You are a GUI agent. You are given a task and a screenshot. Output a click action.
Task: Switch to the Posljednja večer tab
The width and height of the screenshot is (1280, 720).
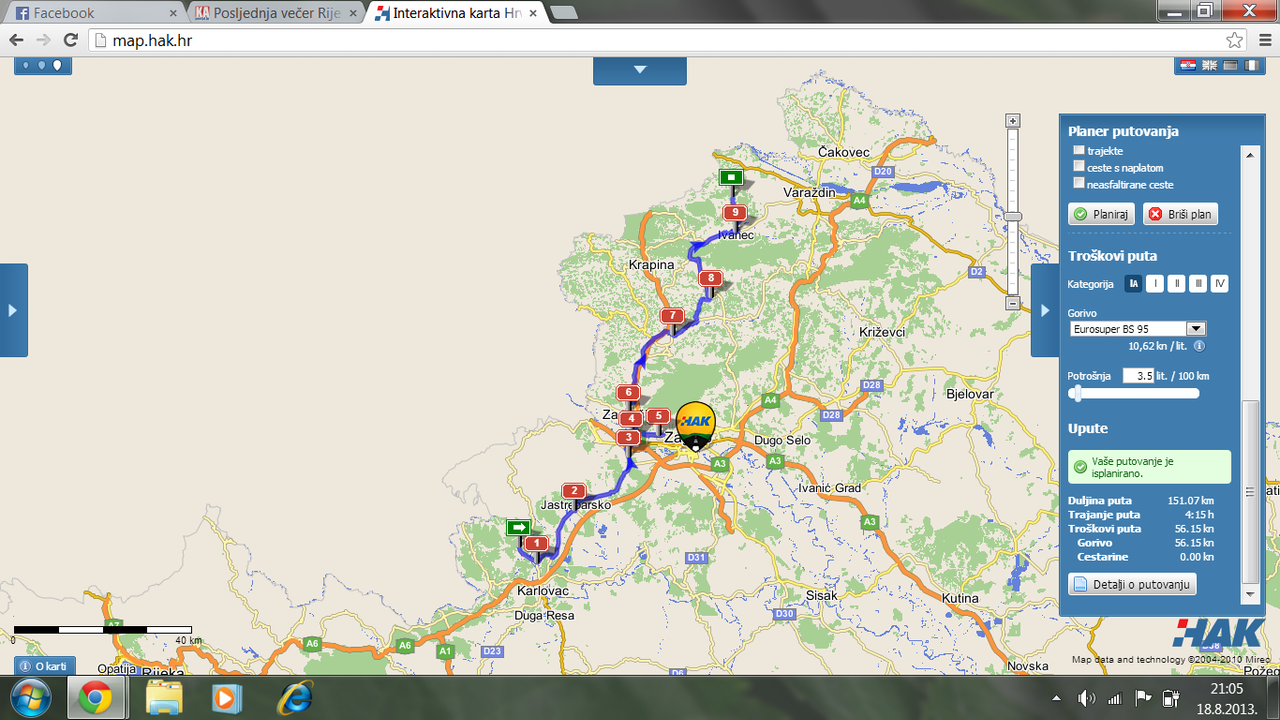click(x=275, y=13)
